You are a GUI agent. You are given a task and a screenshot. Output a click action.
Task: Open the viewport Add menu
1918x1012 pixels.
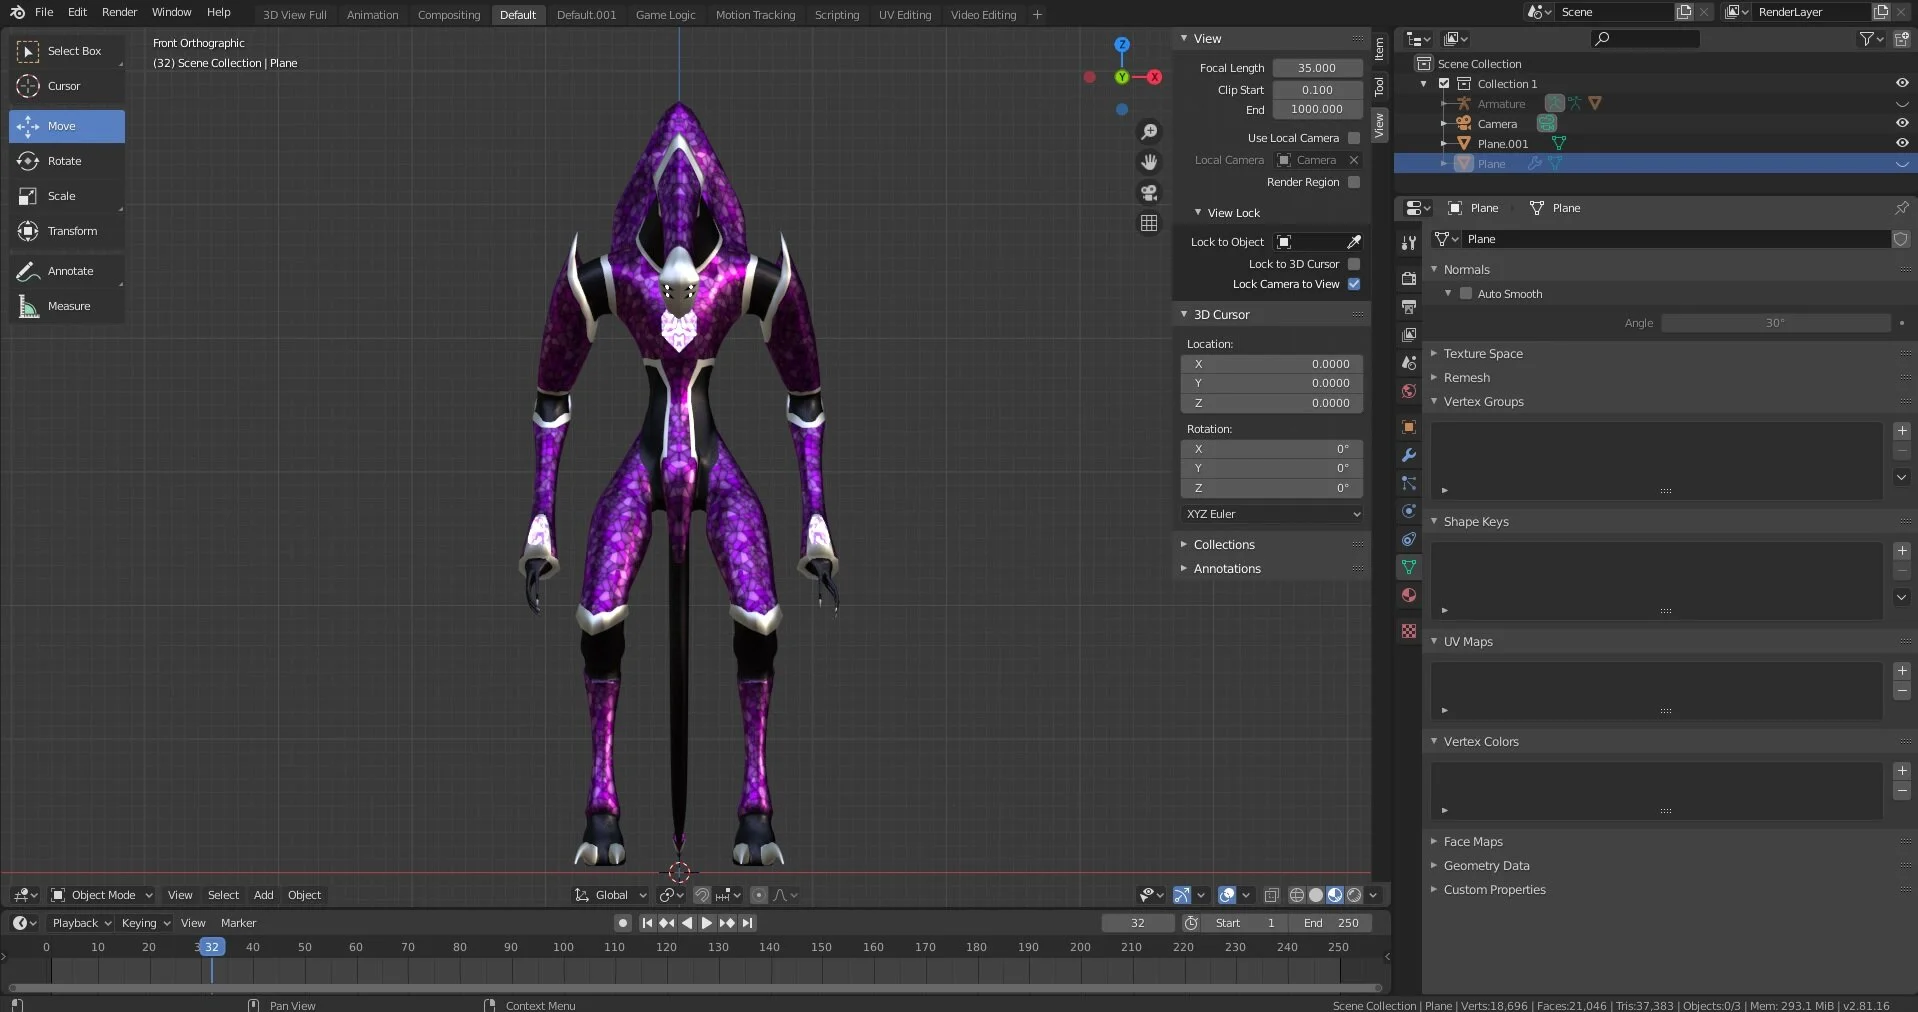263,895
